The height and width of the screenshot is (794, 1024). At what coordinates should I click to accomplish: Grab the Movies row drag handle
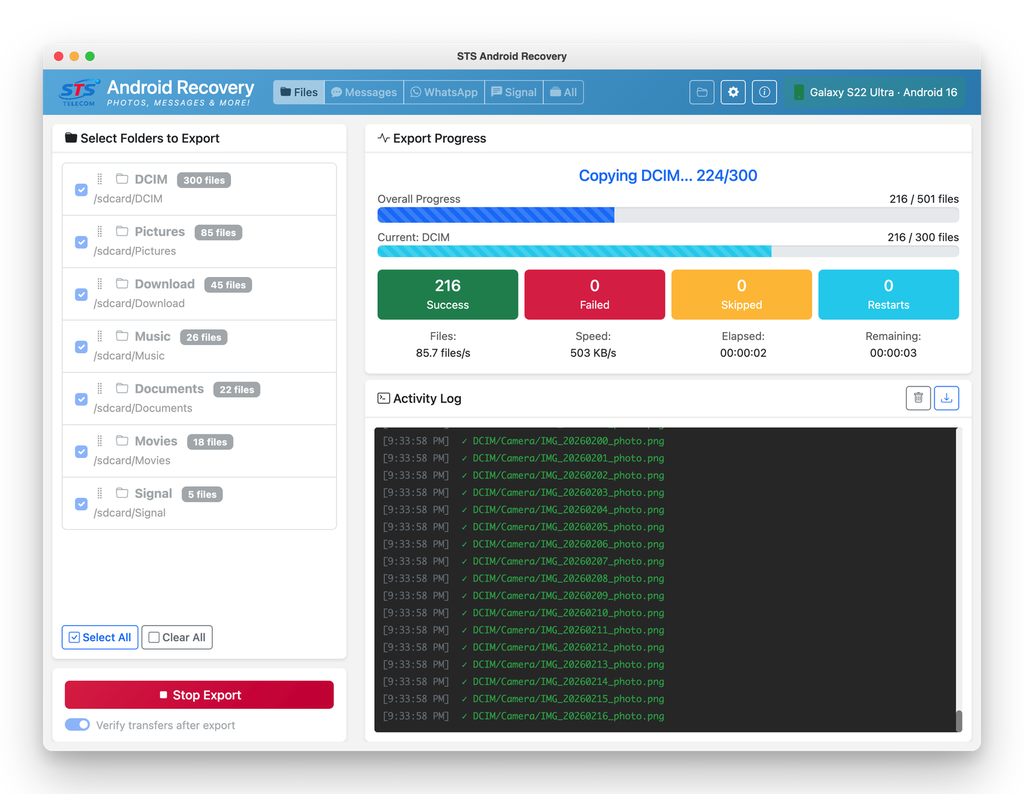click(x=100, y=441)
